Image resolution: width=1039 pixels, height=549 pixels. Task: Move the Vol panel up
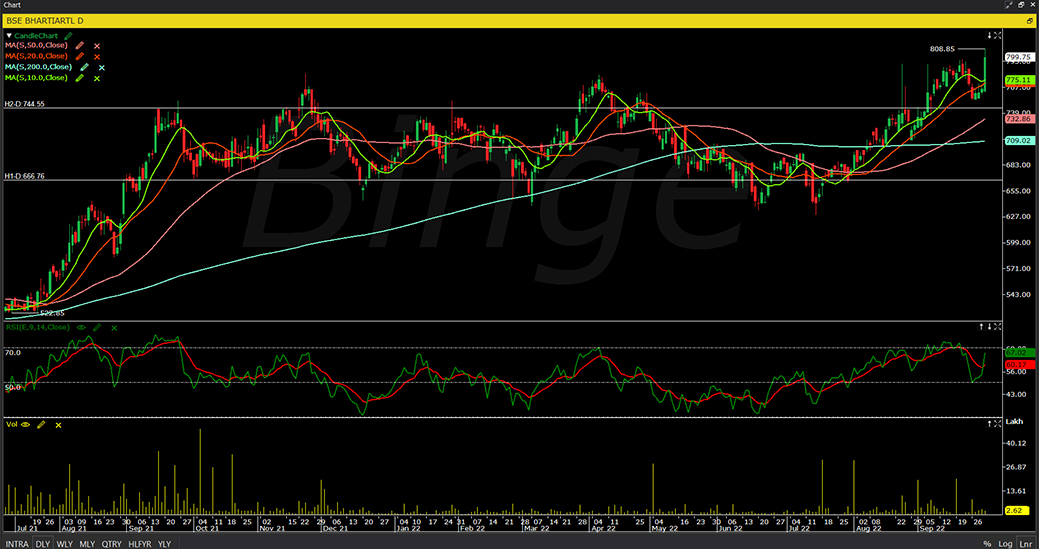click(989, 422)
